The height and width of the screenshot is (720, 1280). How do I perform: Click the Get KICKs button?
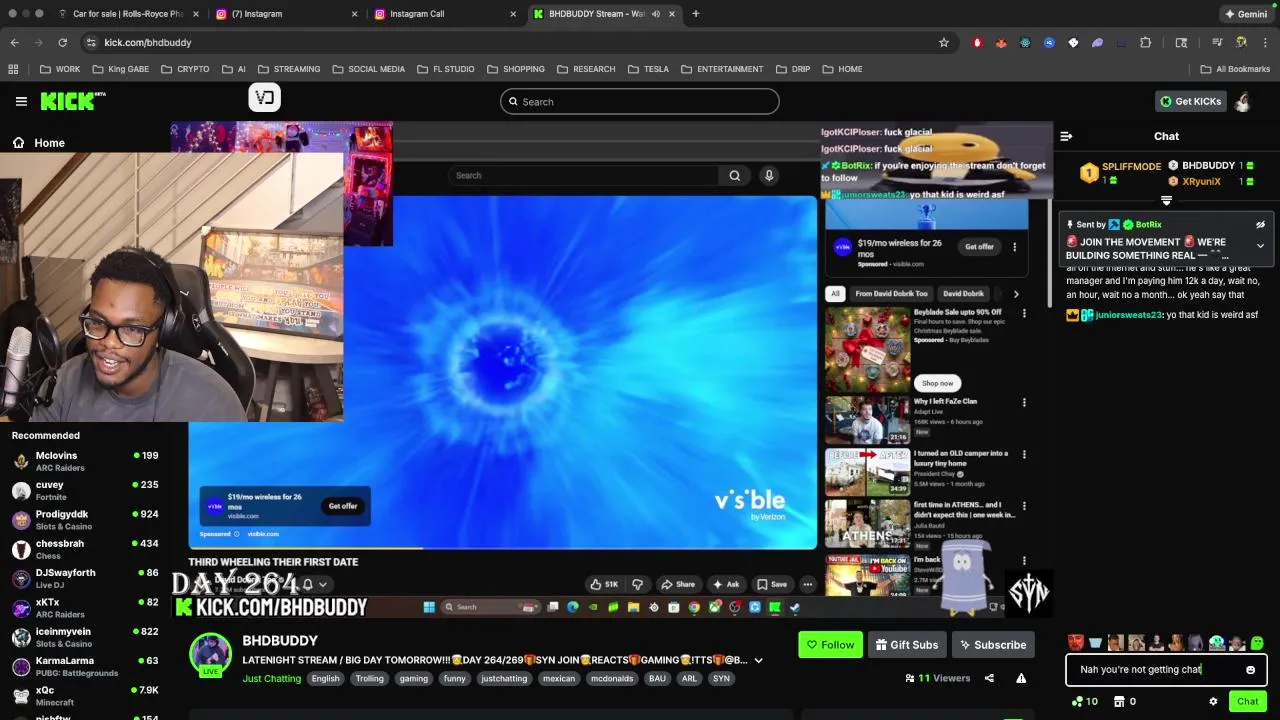point(1190,101)
